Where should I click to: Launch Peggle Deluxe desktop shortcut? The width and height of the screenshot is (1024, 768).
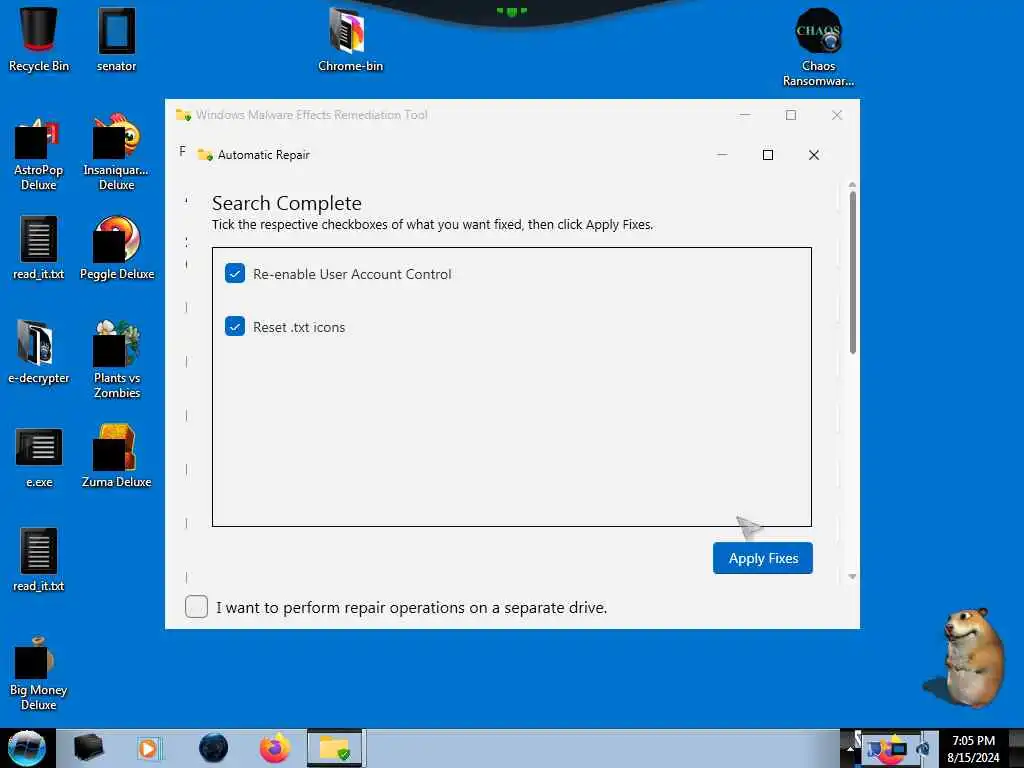tap(117, 248)
